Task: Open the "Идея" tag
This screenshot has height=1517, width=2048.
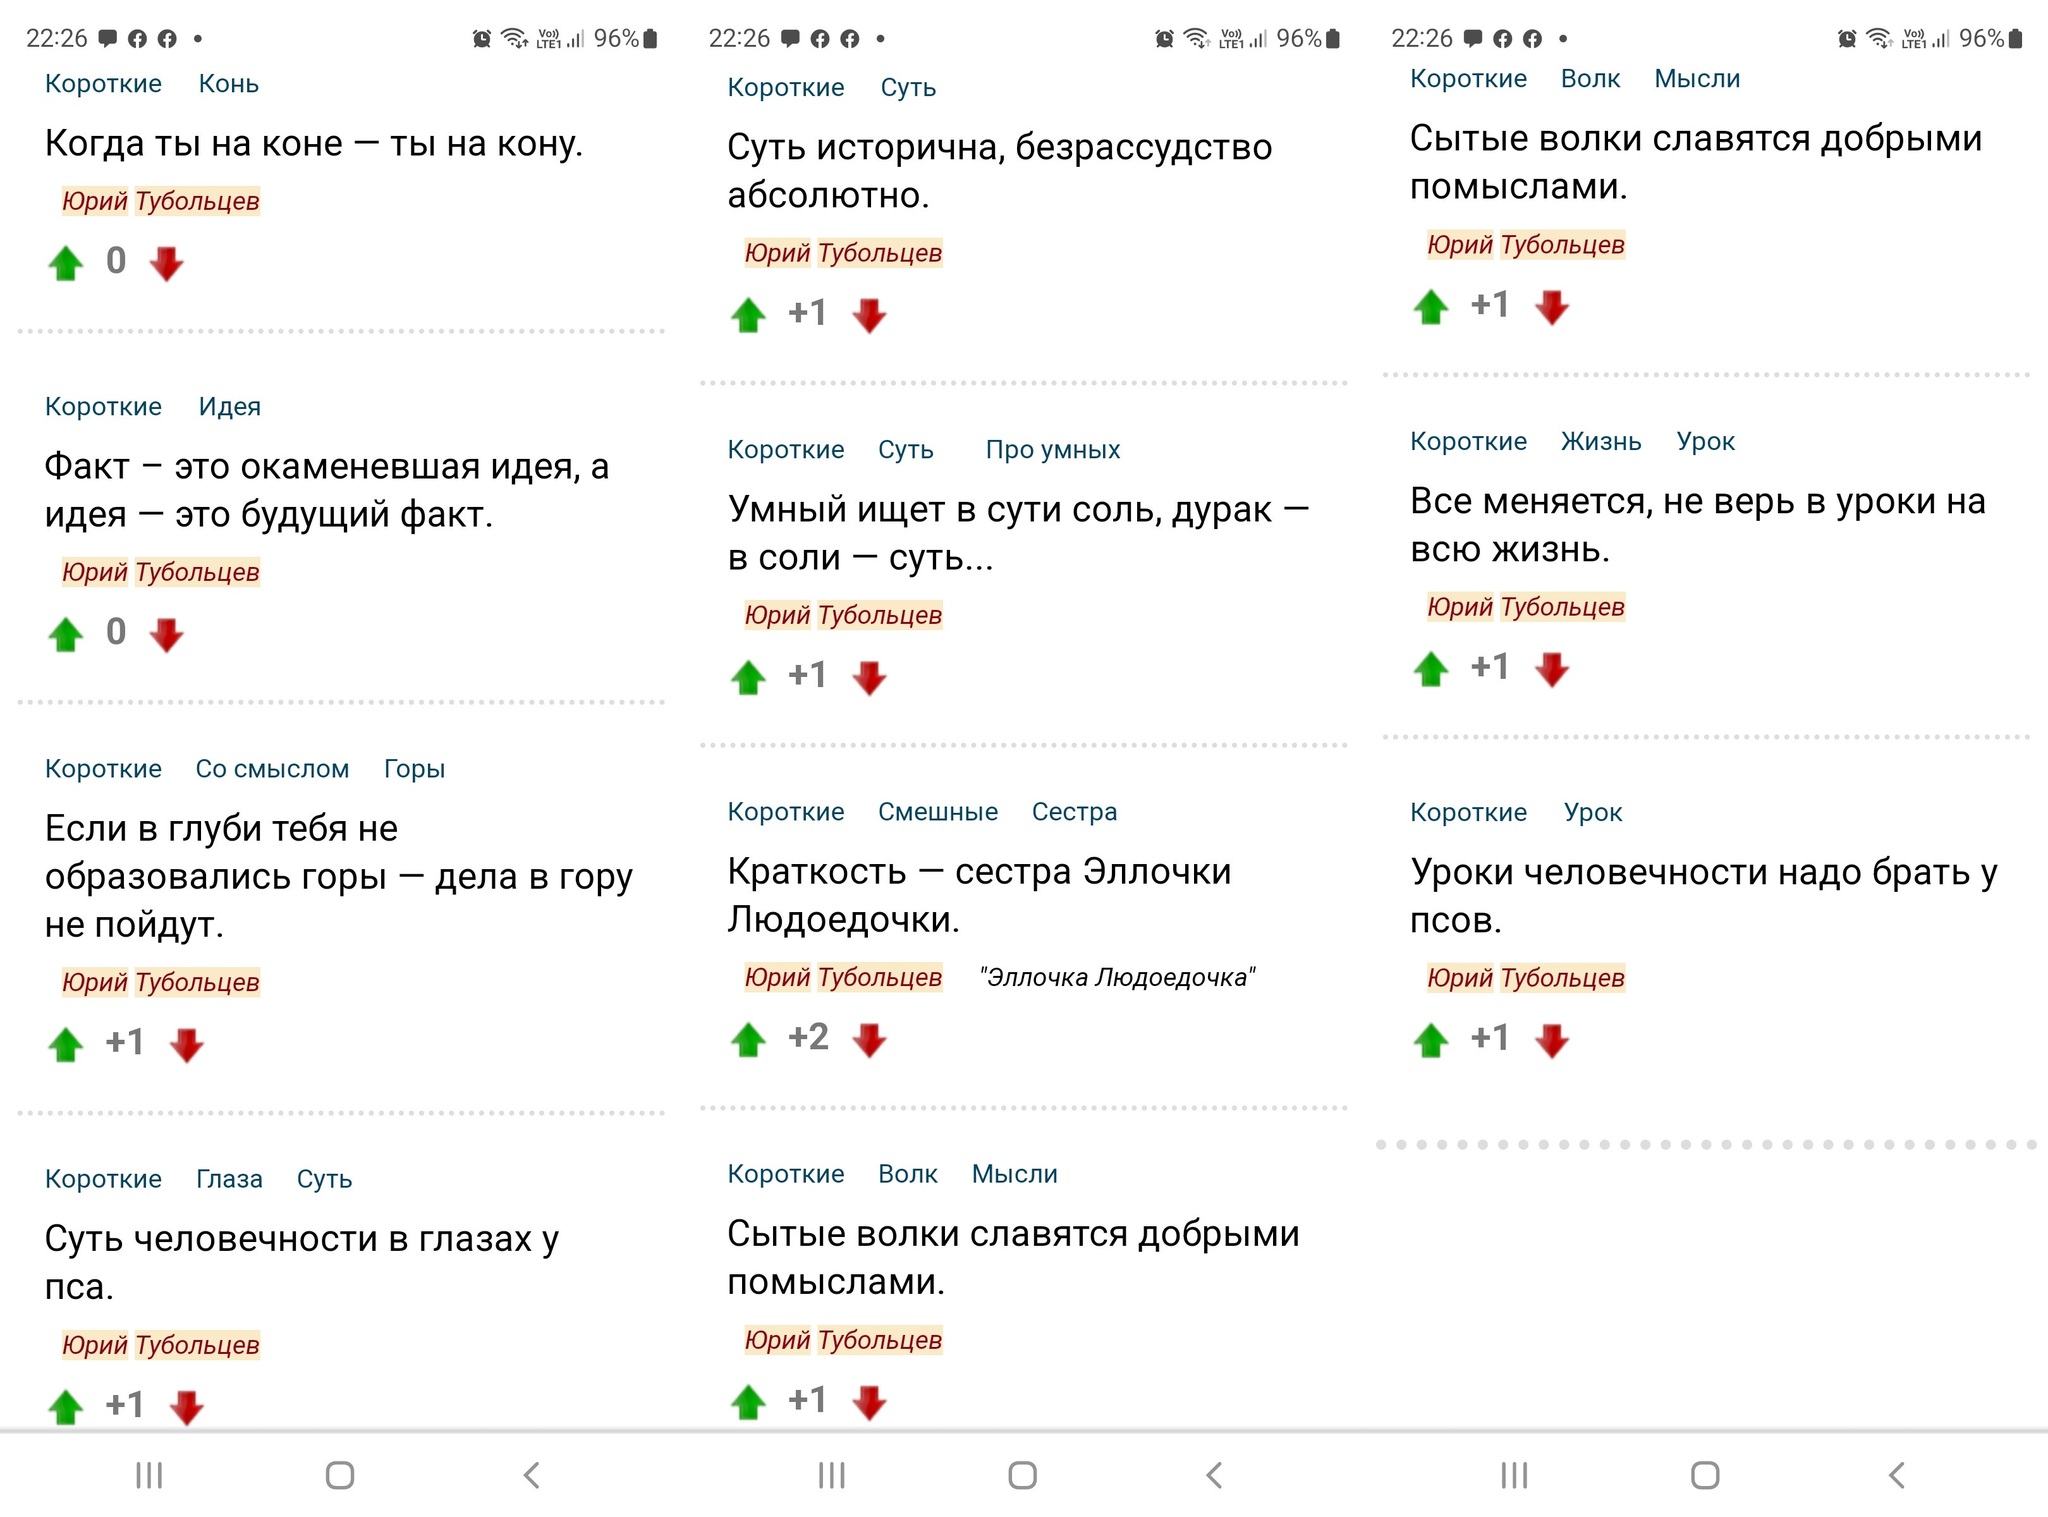Action: pos(229,407)
